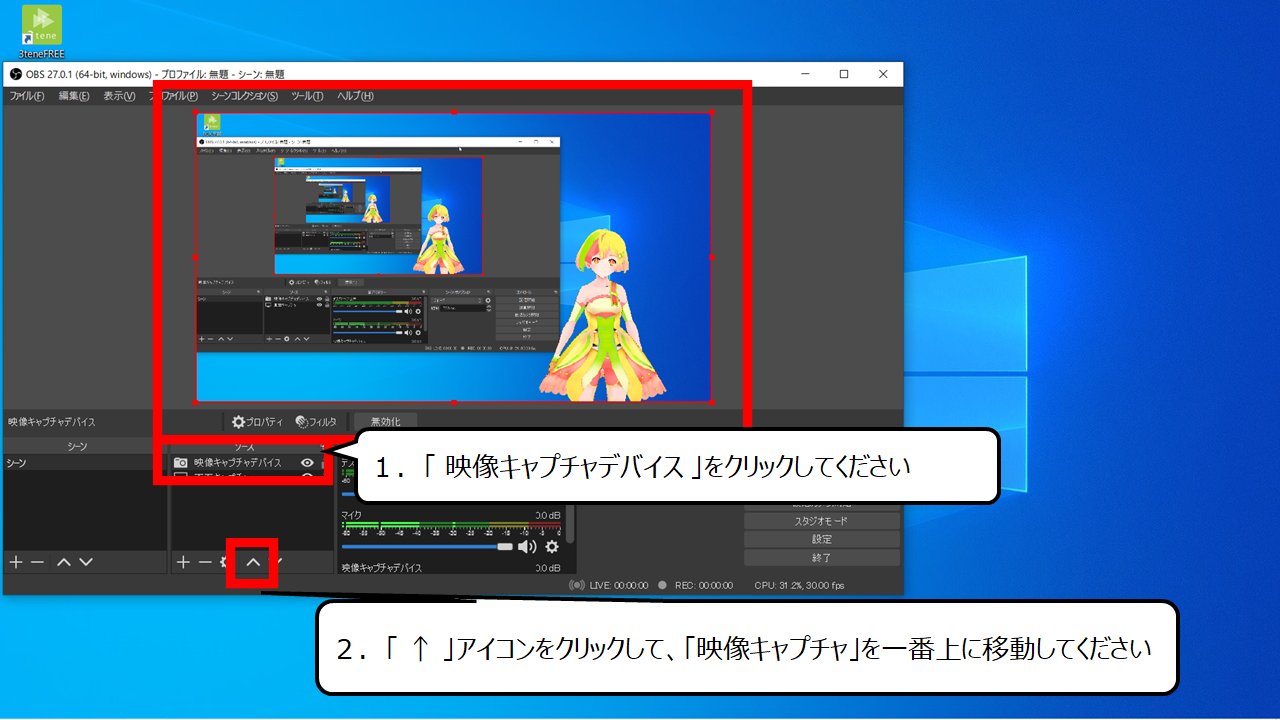Screen dimensions: 1280x720
Task: Click the REC: 00:00:00 status text
Action: coord(703,585)
